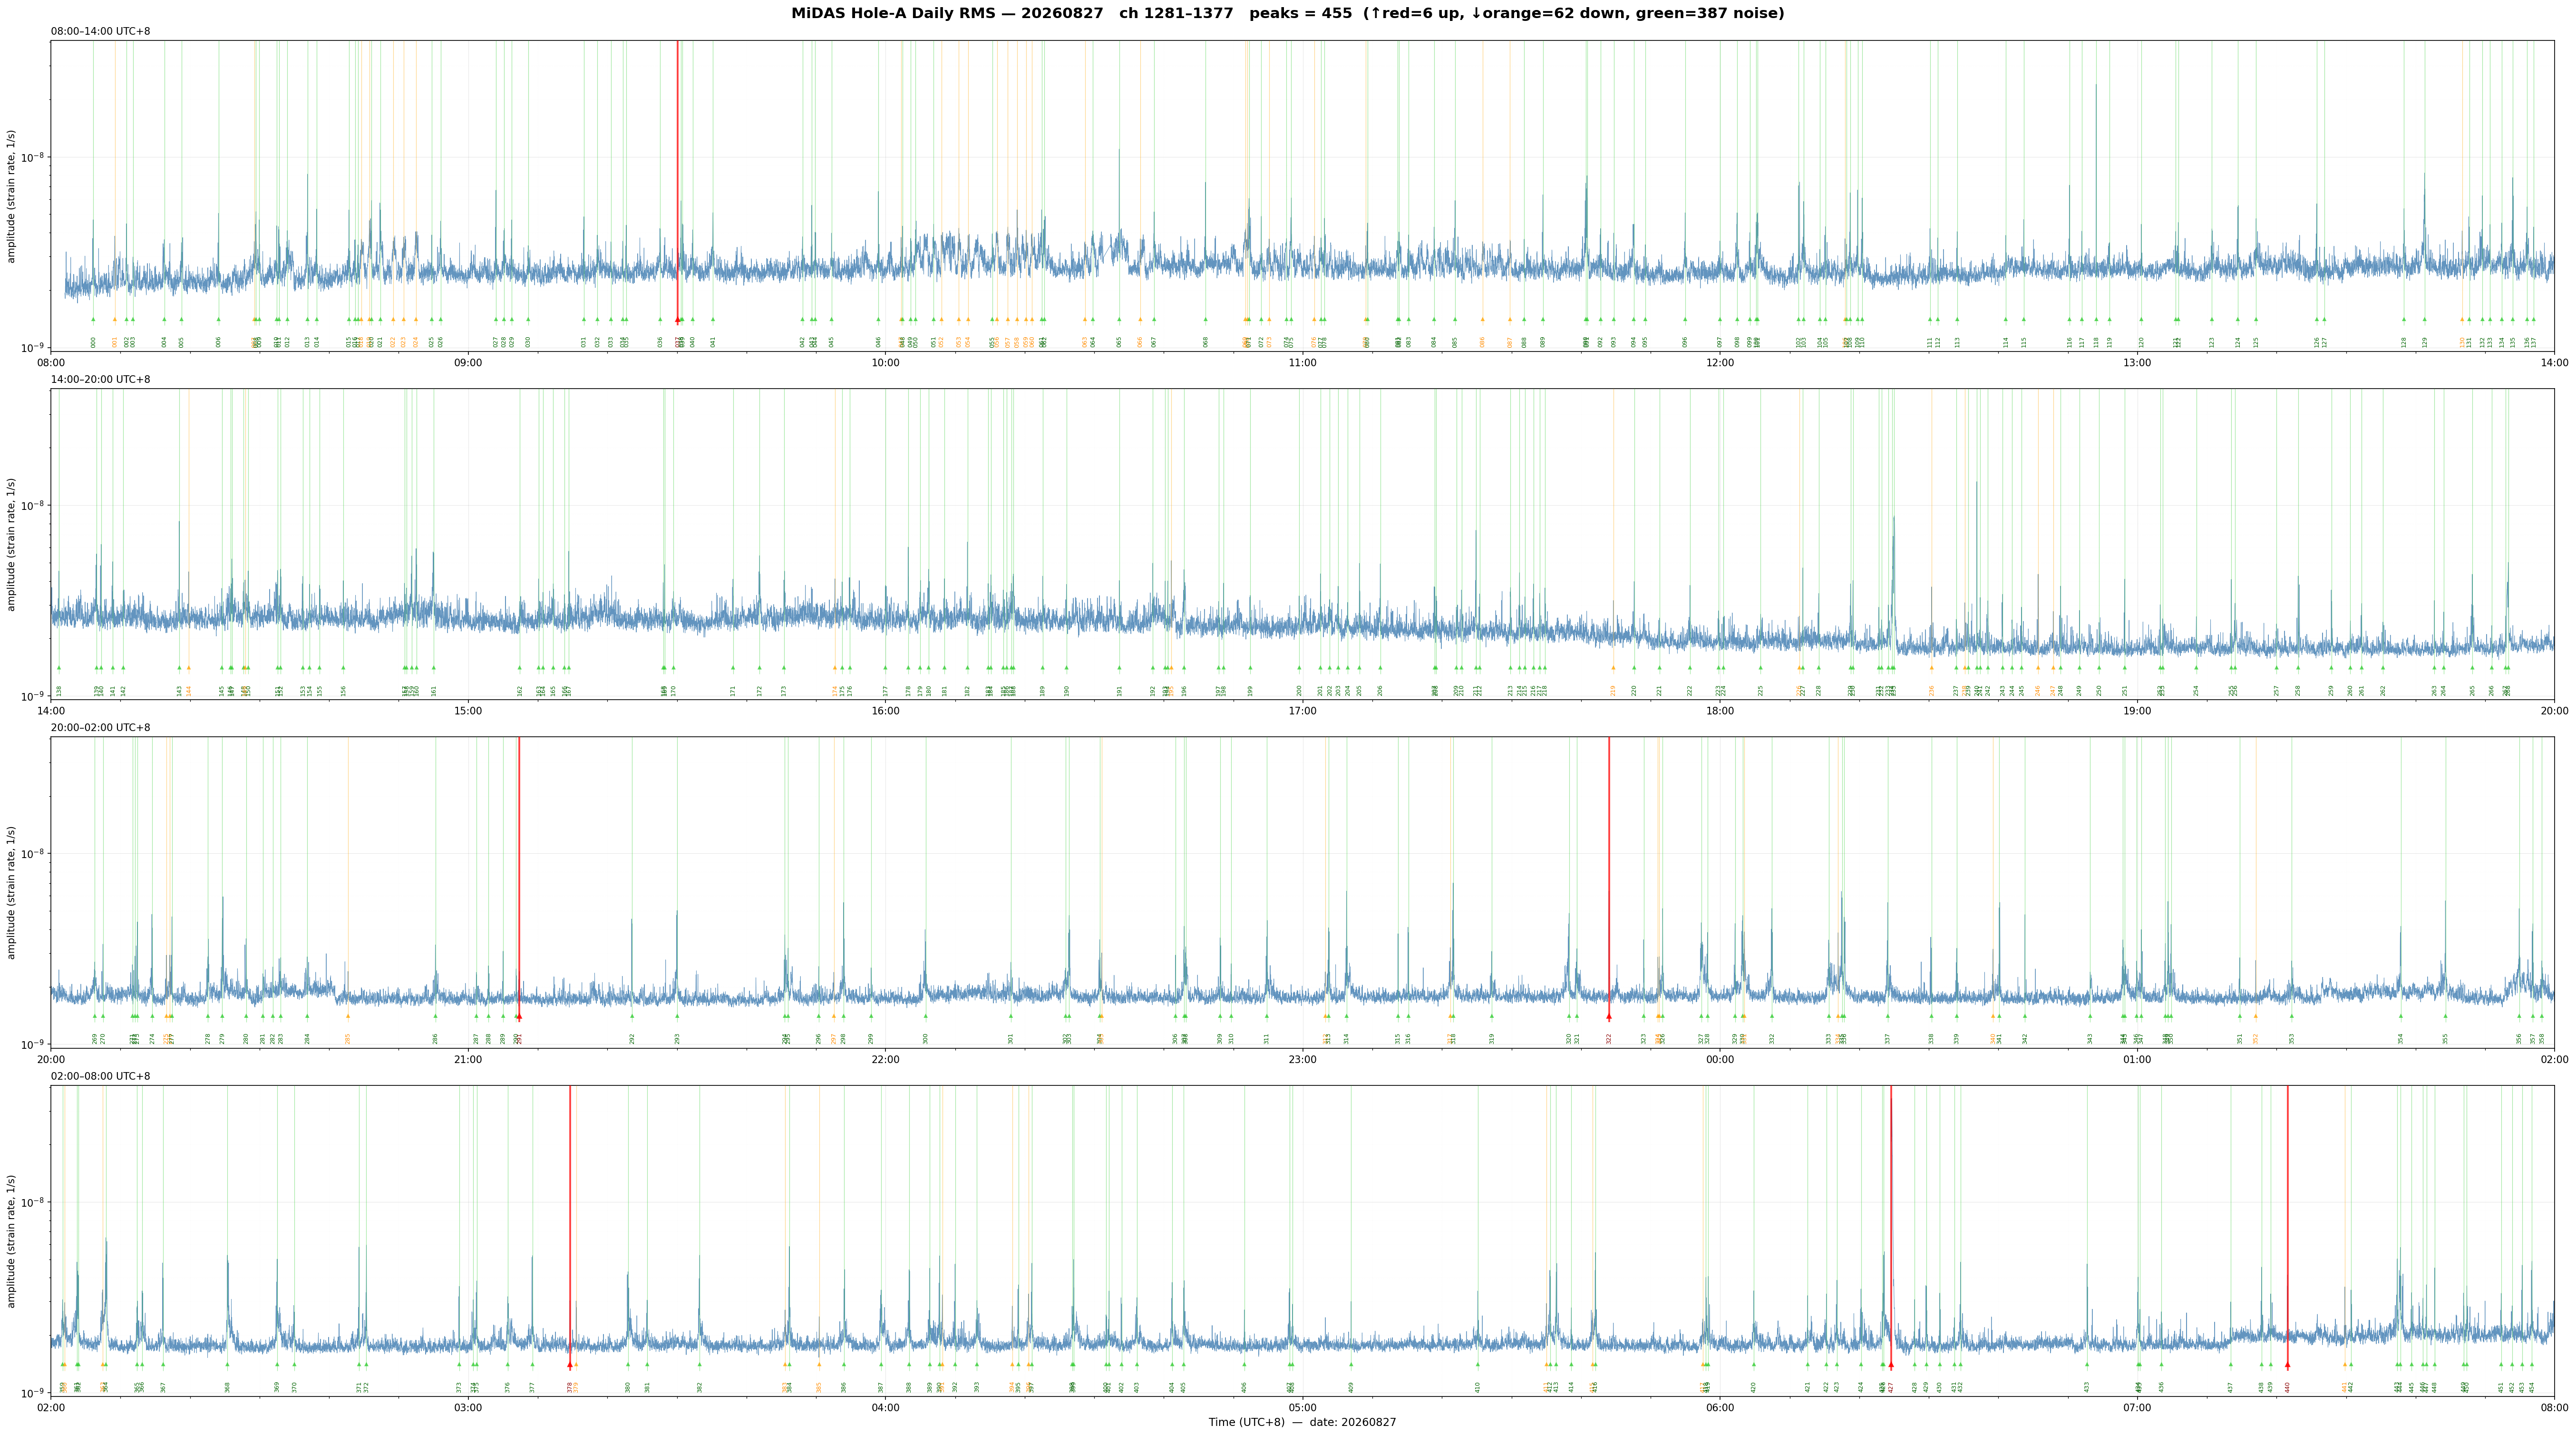This screenshot has height=1435, width=2576.
Task: Pick the 04:00 tick on the time axis
Action: point(885,1408)
